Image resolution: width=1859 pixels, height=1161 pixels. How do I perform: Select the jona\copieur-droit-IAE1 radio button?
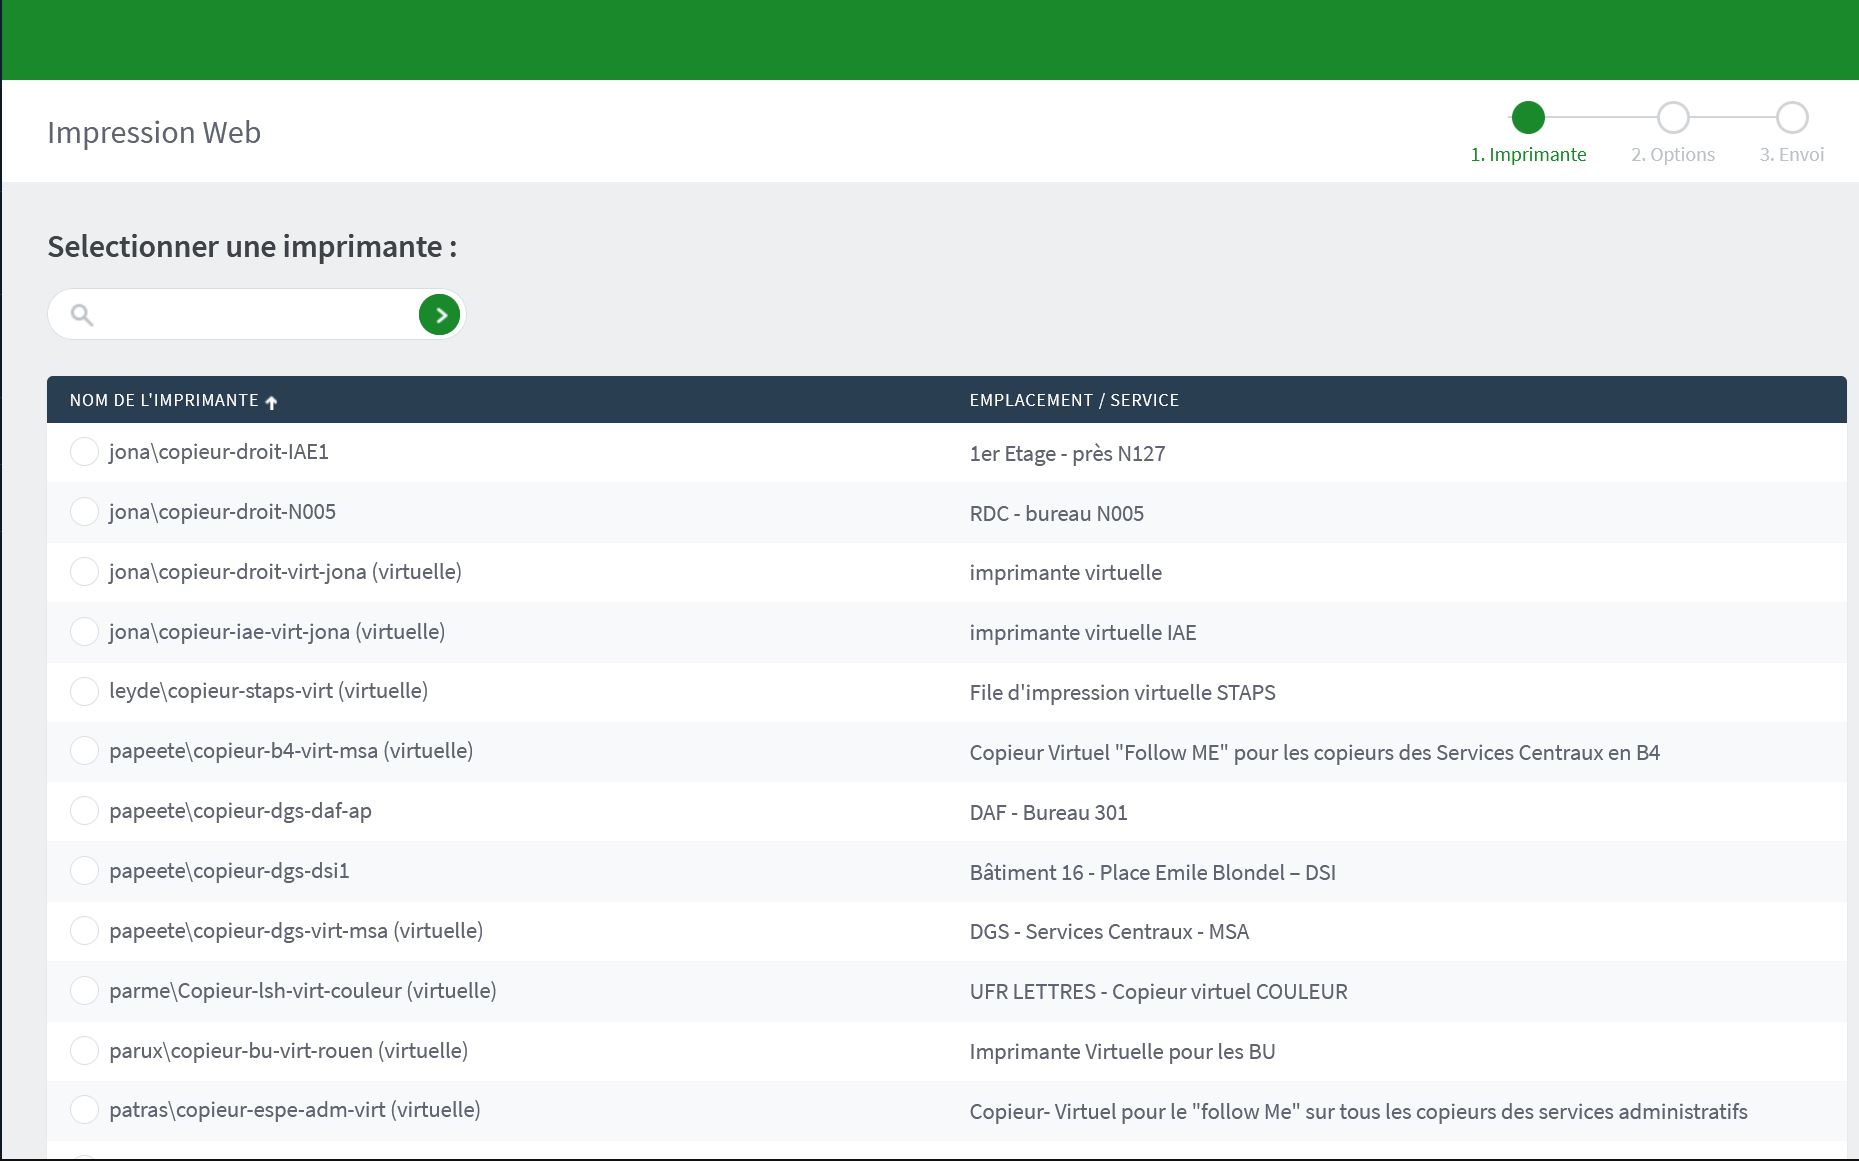[x=84, y=452]
